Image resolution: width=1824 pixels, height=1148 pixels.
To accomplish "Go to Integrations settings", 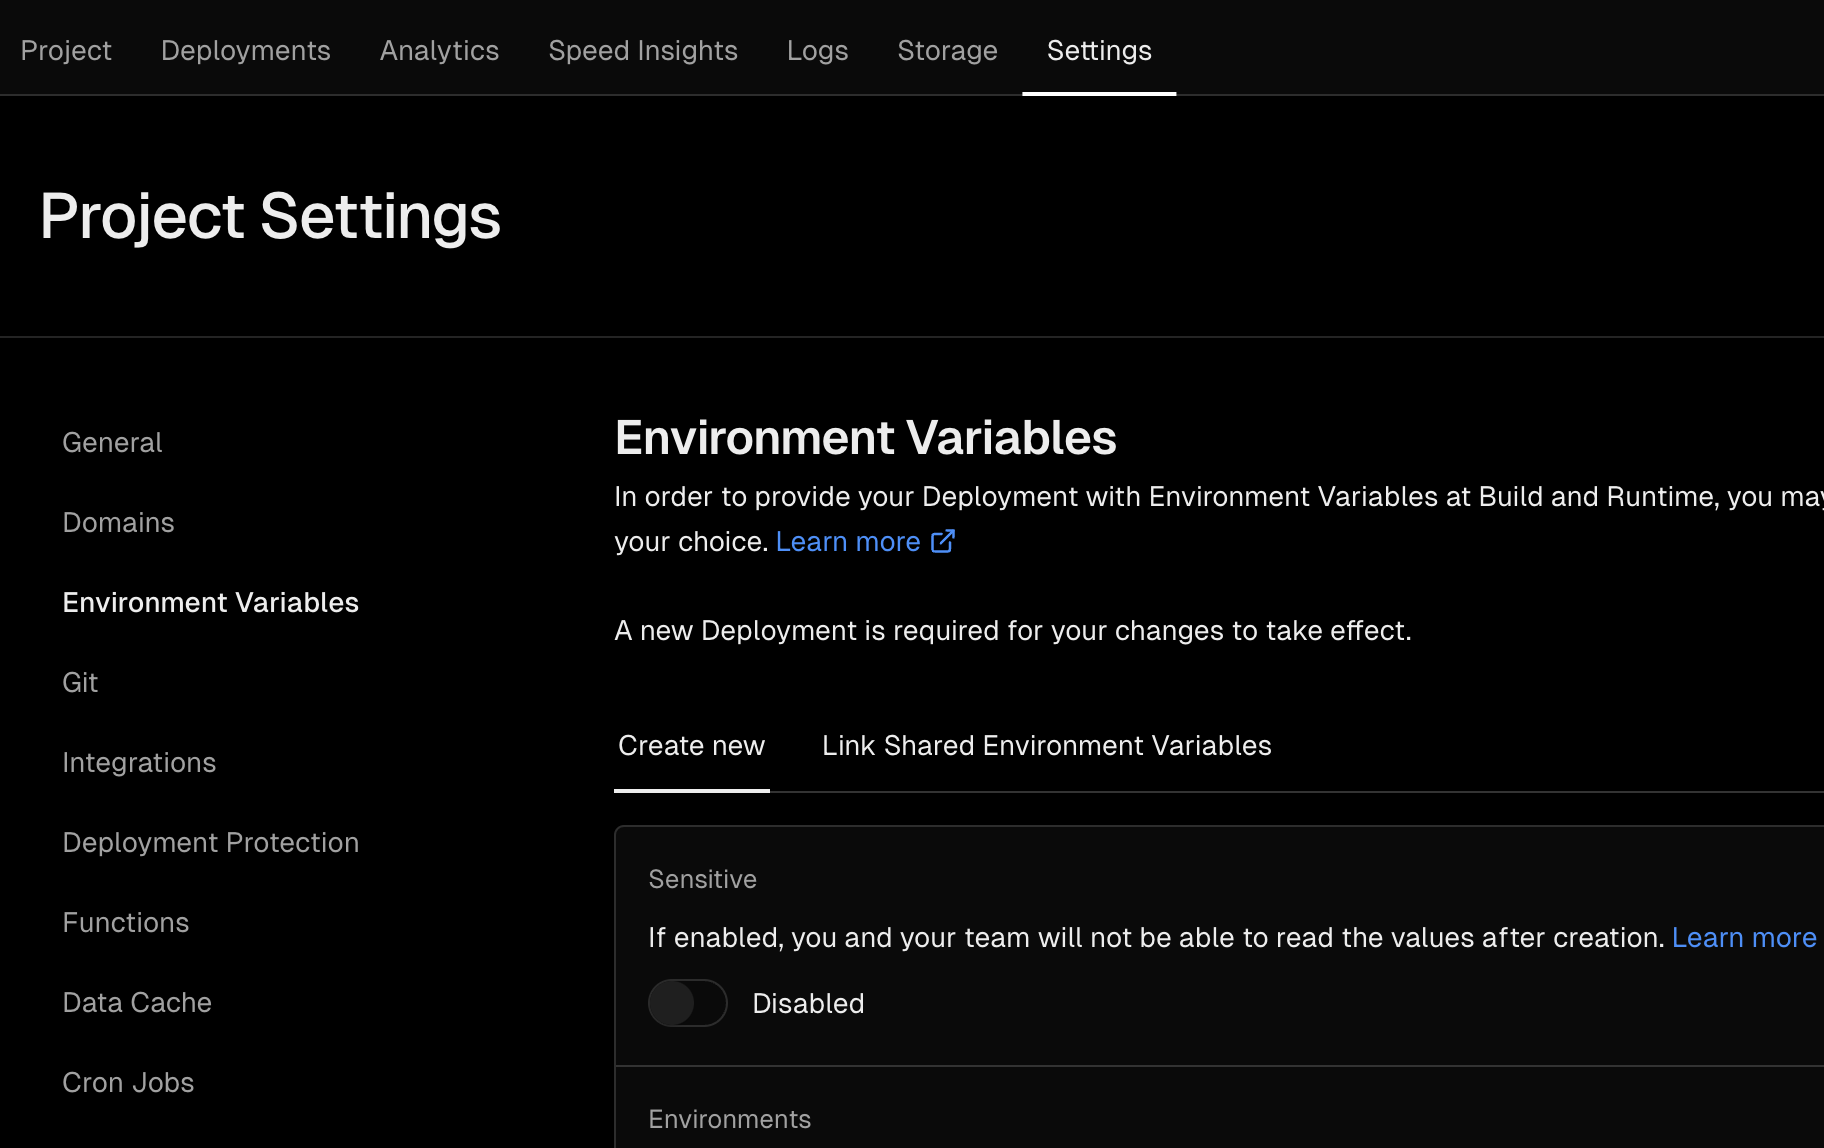I will click(139, 762).
